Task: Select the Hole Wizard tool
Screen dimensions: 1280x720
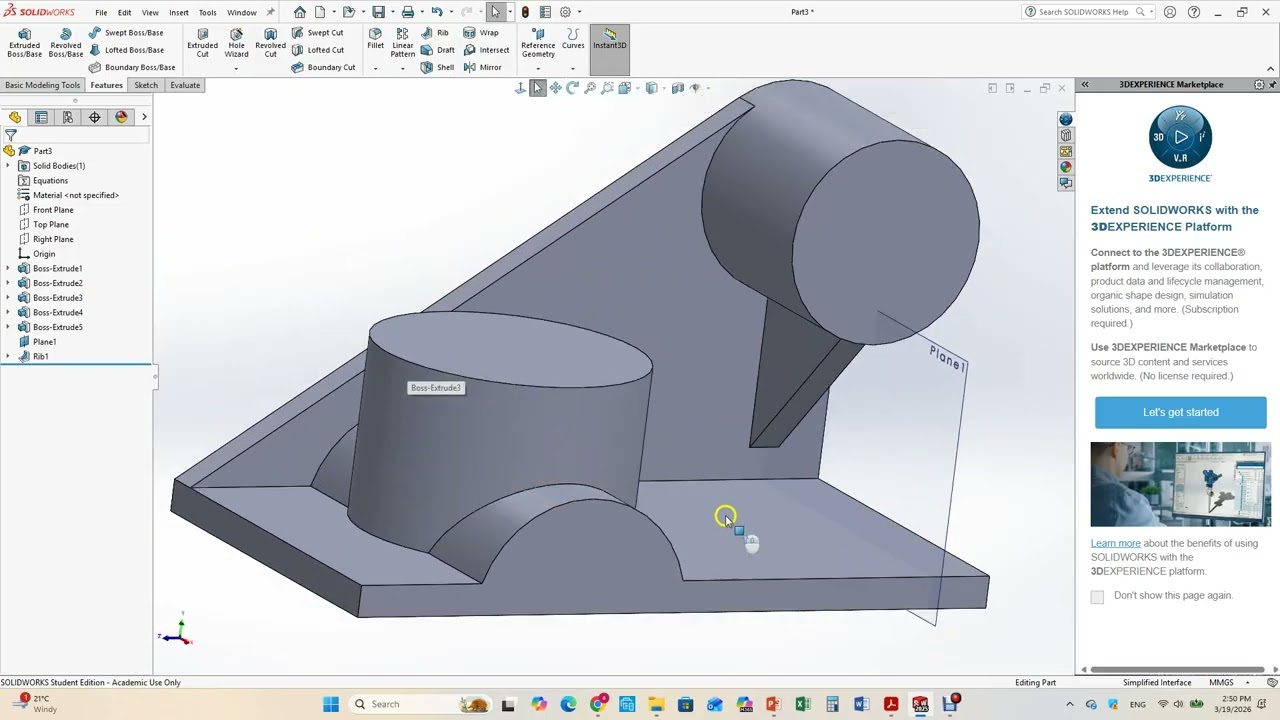Action: pos(236,43)
